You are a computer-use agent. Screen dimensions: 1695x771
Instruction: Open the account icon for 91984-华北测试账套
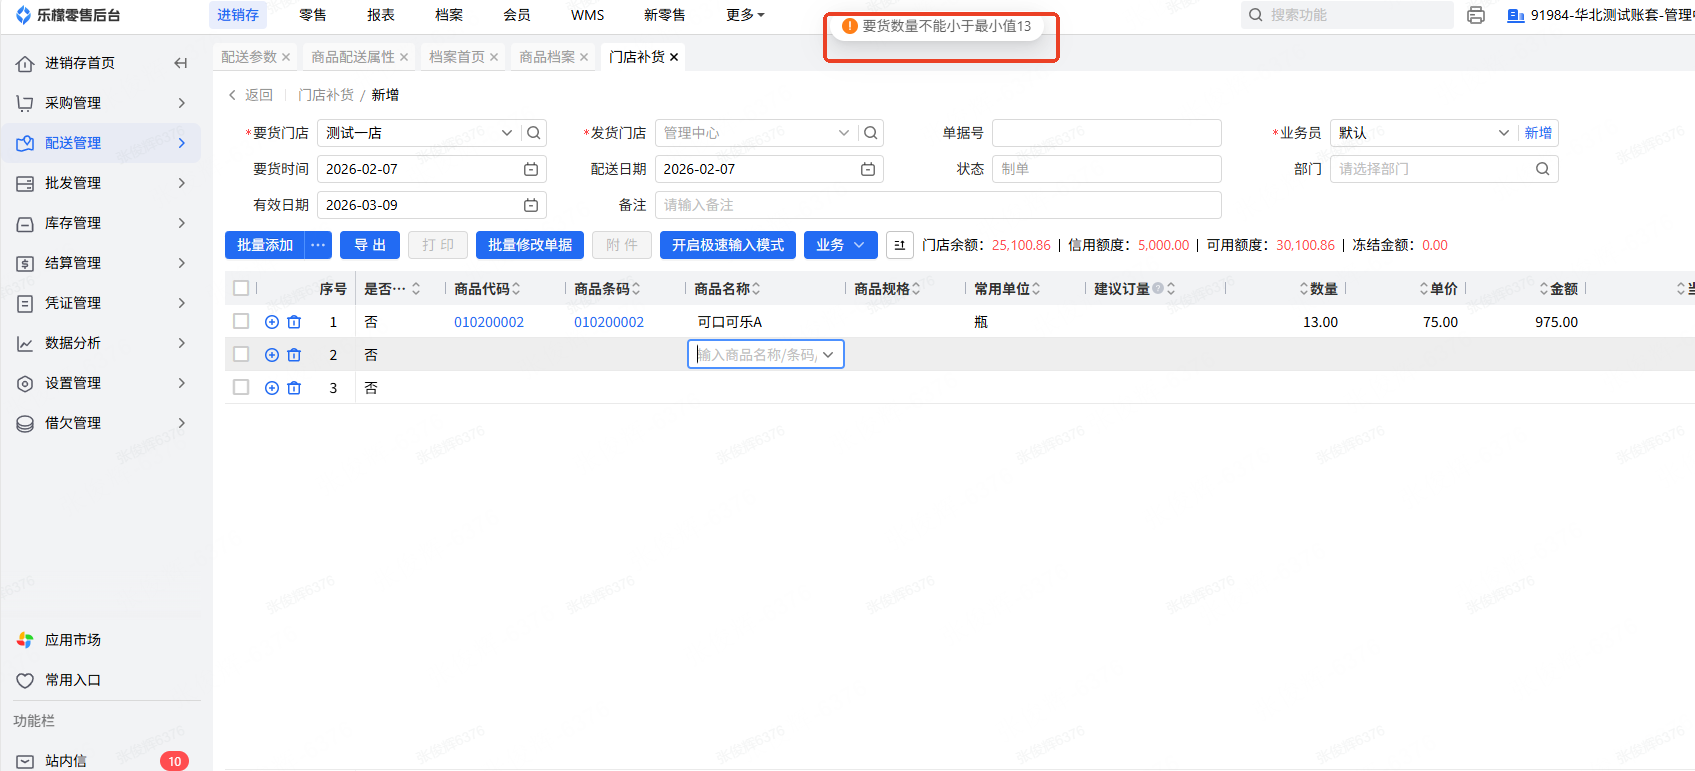1516,15
